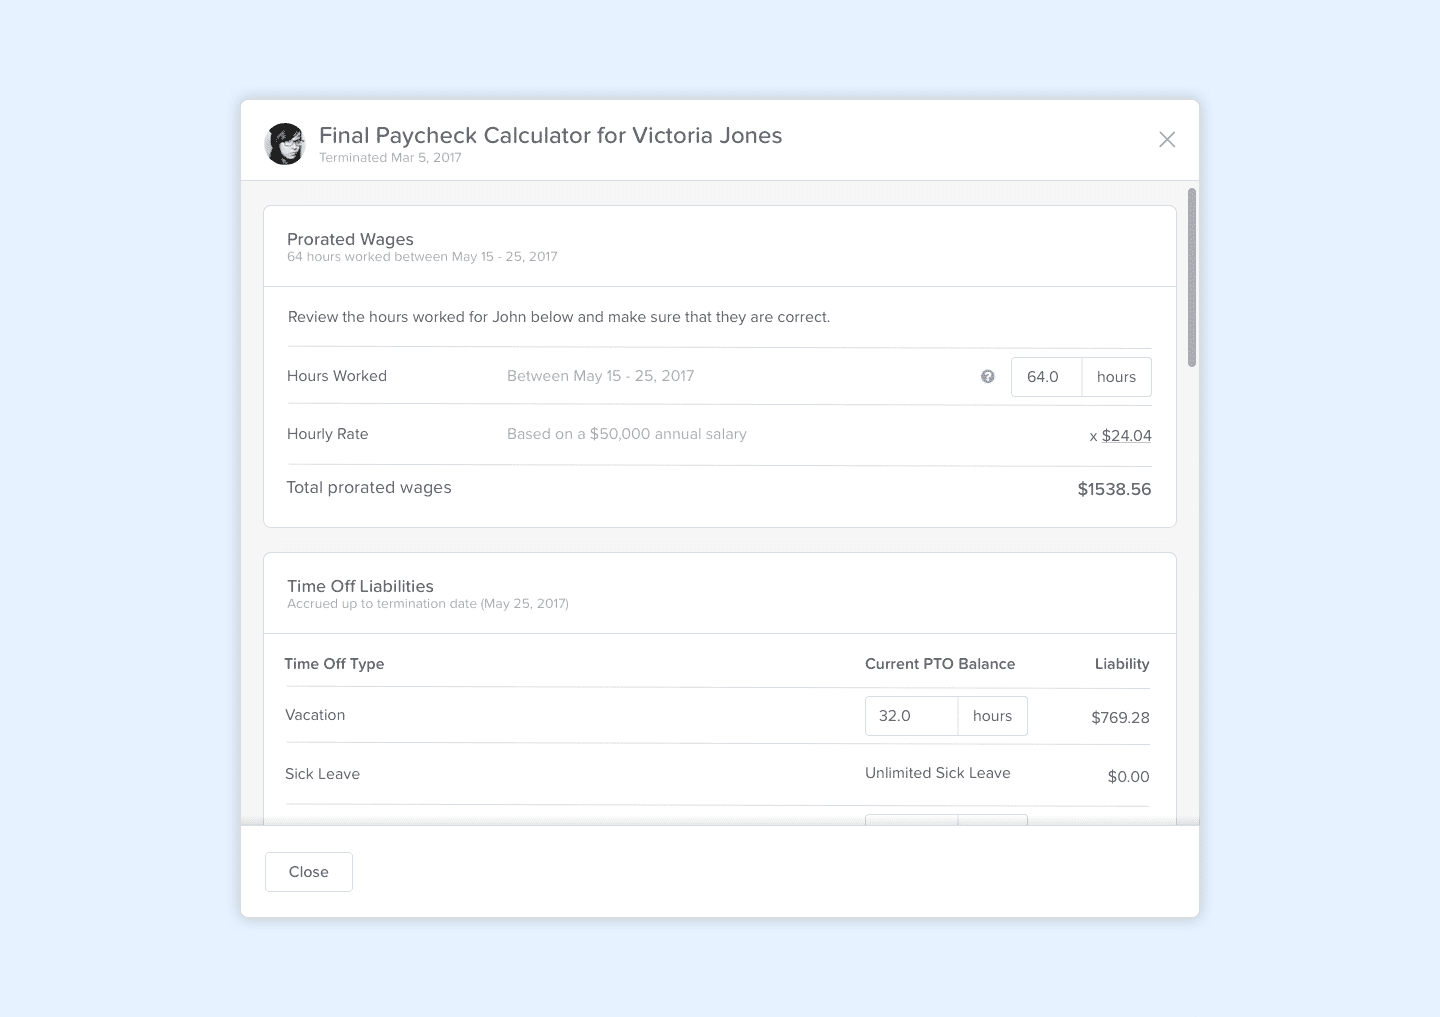
Task: Click the Vacation liability amount $769.28
Action: click(x=1120, y=717)
